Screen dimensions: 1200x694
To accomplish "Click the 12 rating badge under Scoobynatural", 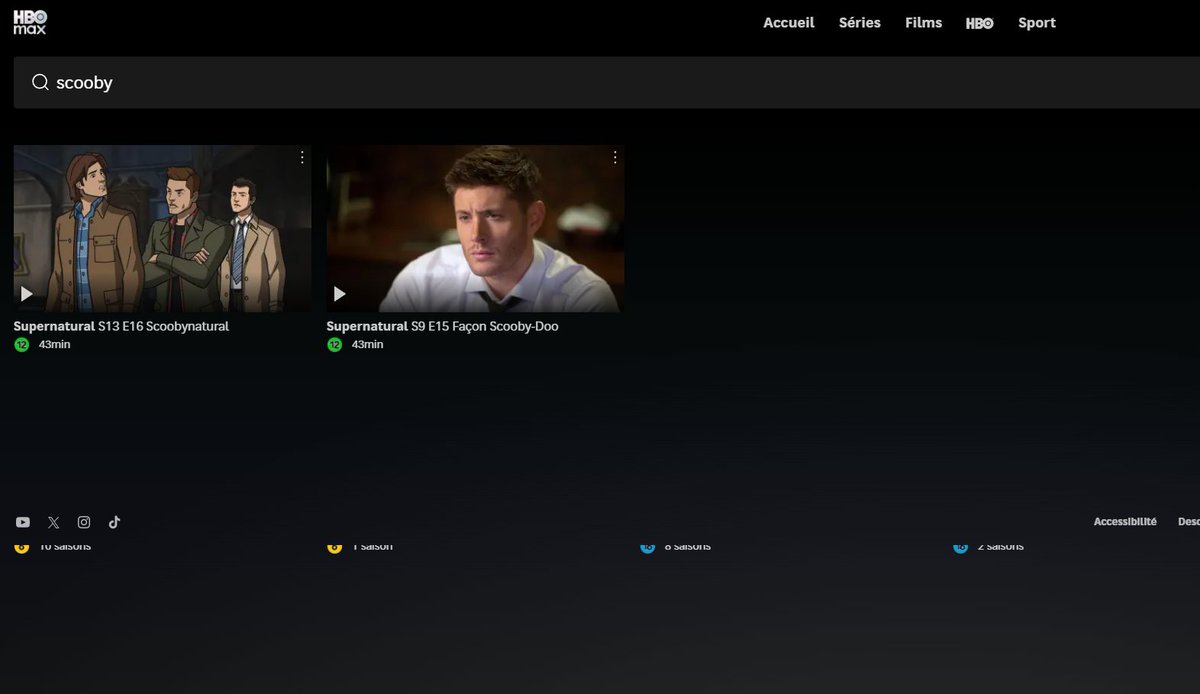I will click(x=22, y=345).
